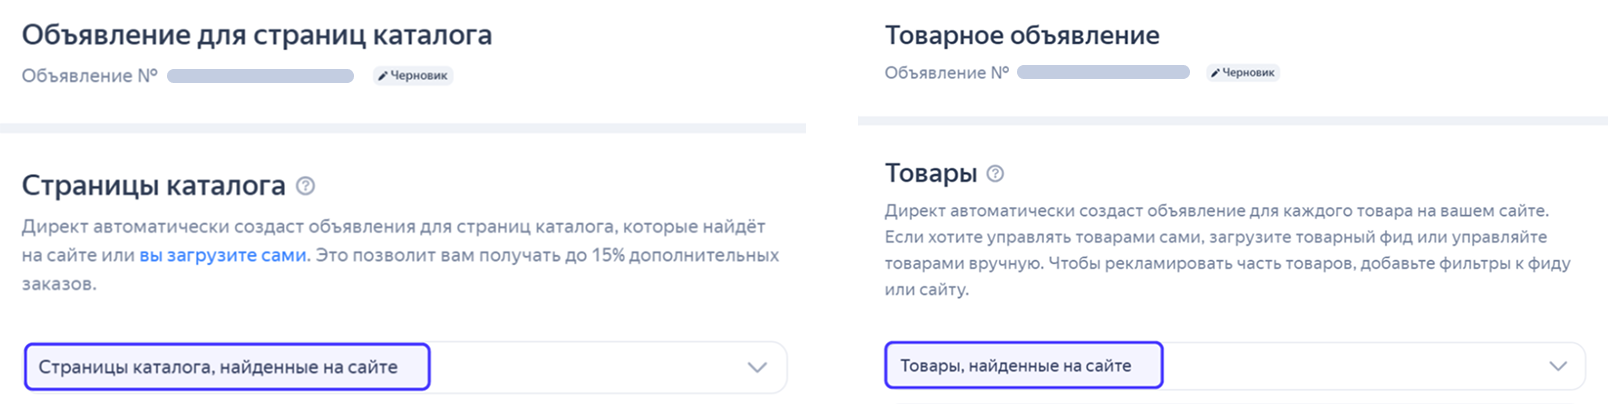Expand chevron of the Товары source dropdown
The height and width of the screenshot is (404, 1608).
click(1558, 366)
